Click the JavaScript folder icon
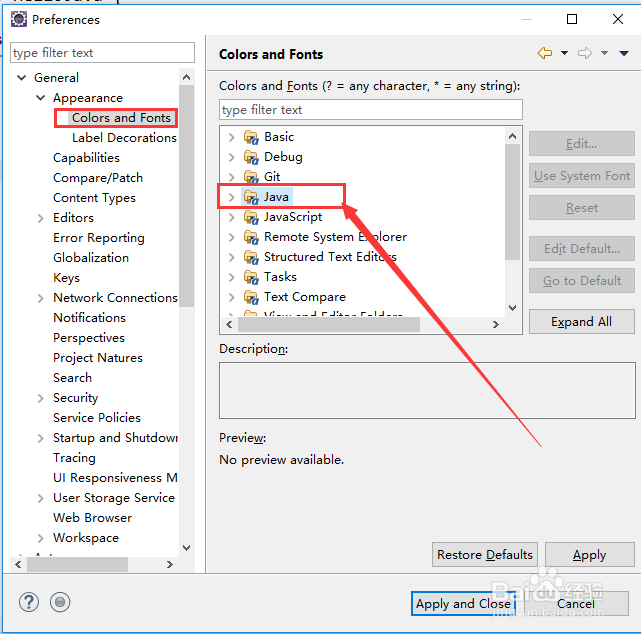This screenshot has width=641, height=634. [x=250, y=217]
